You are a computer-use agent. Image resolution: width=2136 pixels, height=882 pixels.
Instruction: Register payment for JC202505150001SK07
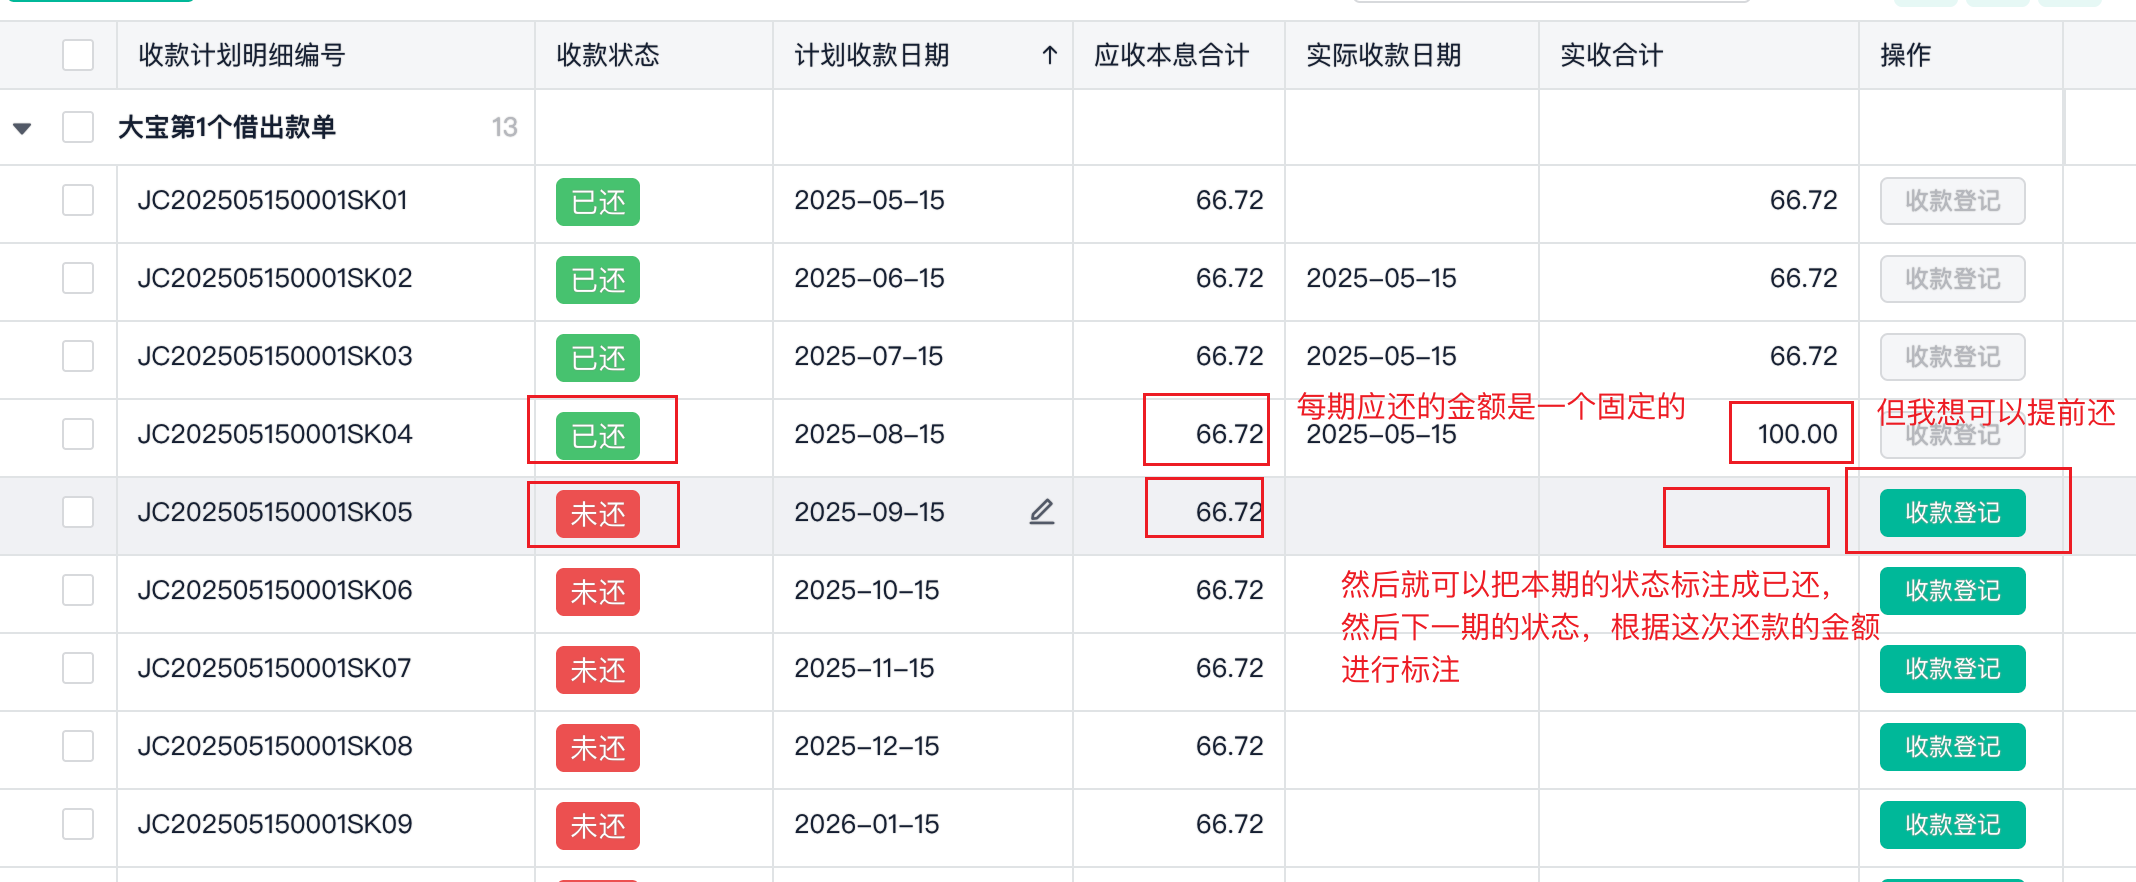point(1952,669)
